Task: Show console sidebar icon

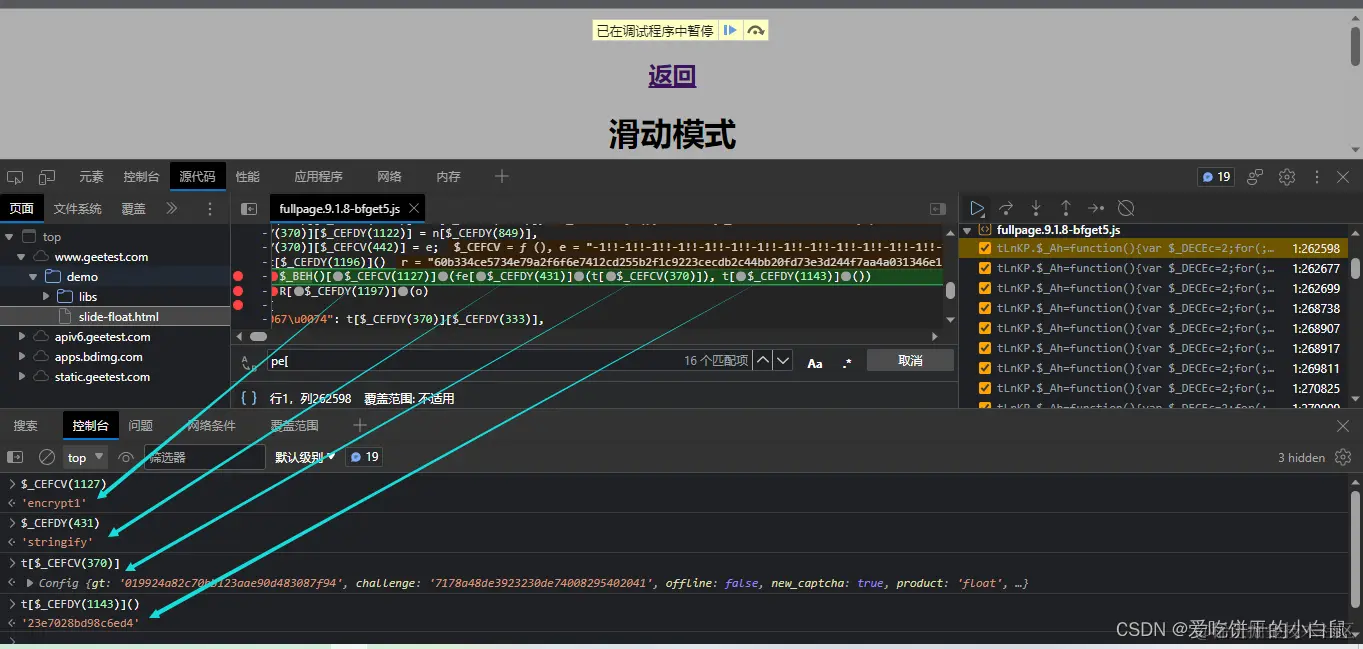Action: coord(15,457)
